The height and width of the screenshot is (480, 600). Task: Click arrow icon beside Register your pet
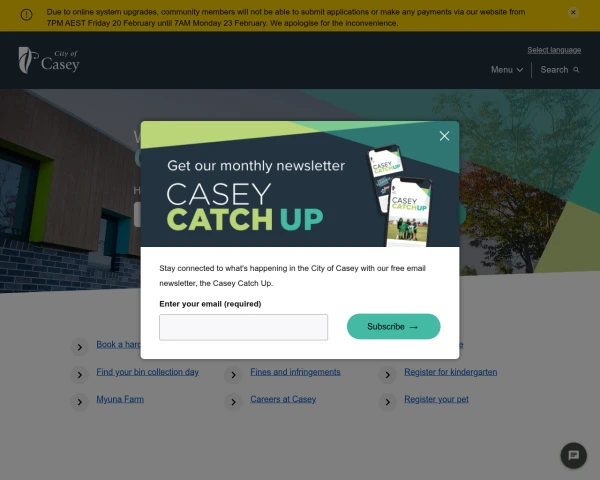(388, 402)
